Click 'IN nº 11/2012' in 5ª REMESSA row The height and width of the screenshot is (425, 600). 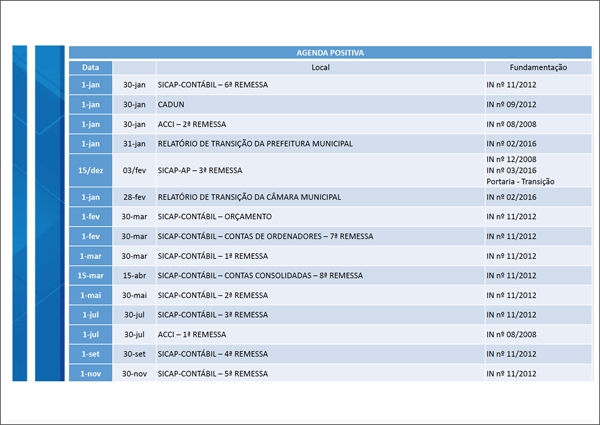(x=511, y=374)
